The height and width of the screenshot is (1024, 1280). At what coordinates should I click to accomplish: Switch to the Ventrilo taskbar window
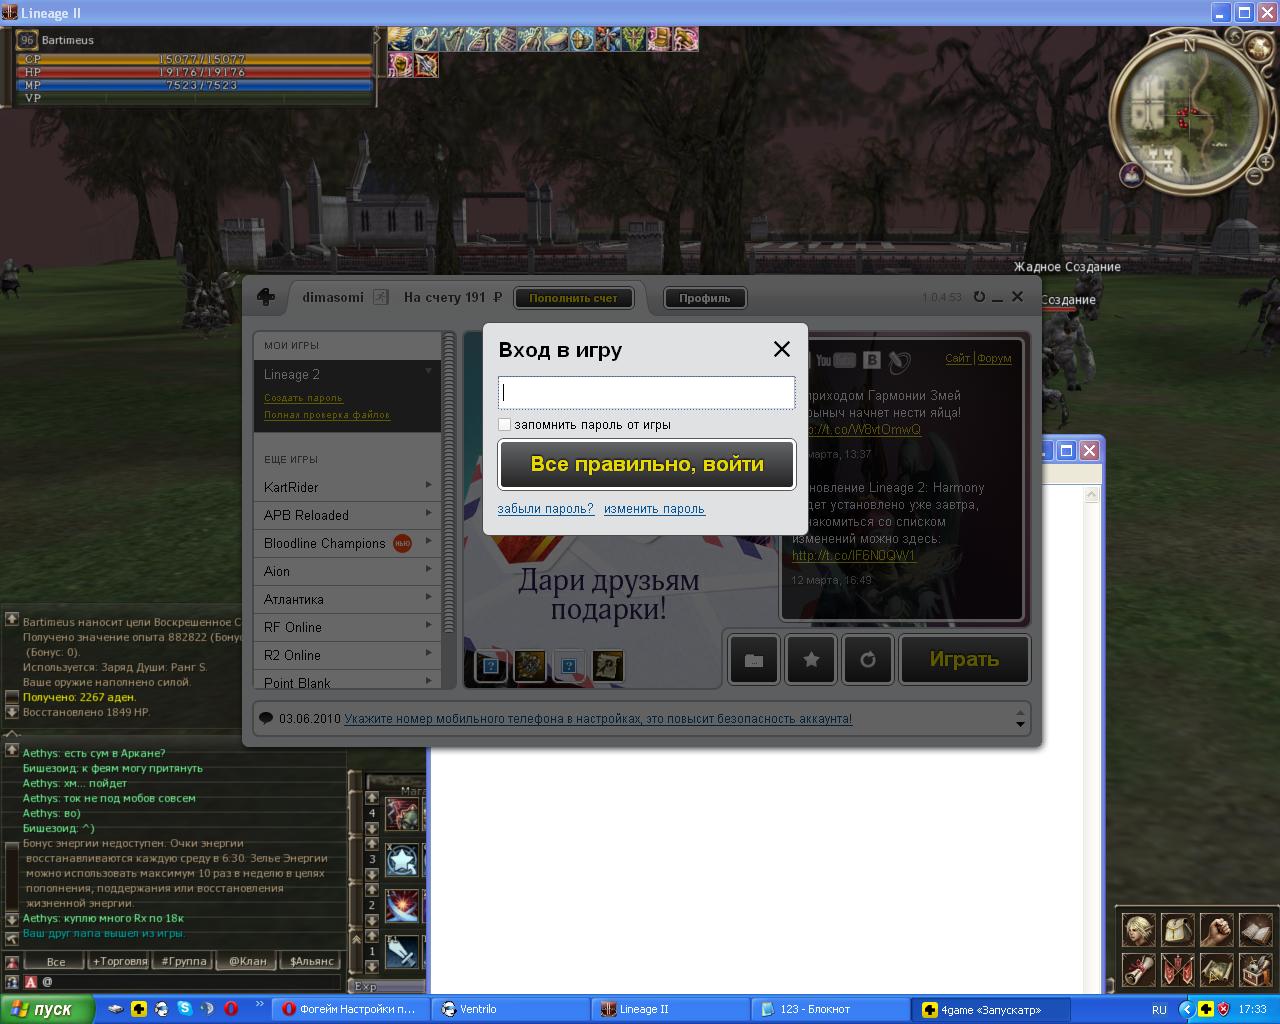pos(510,1009)
